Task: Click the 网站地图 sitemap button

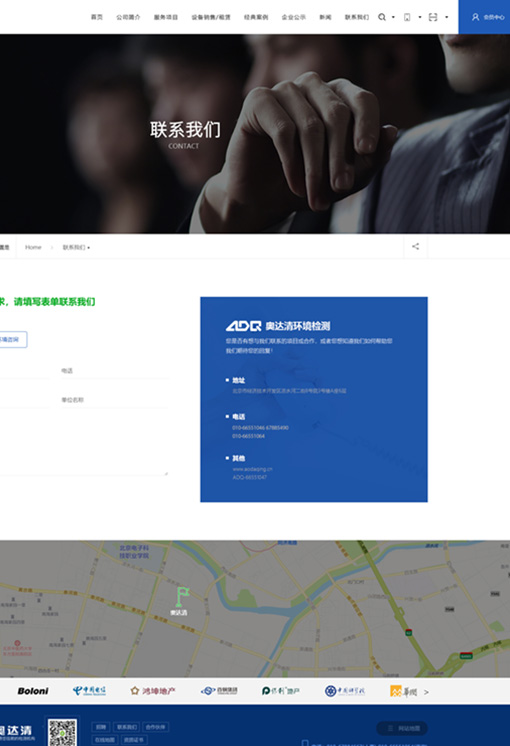Action: (402, 728)
